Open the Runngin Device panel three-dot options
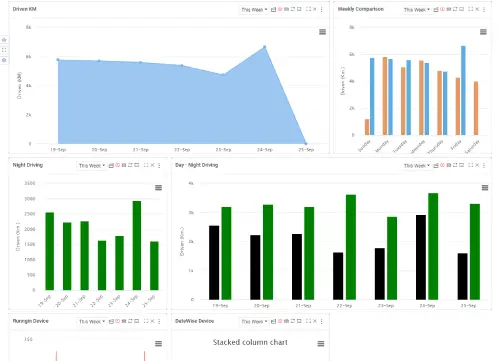The height and width of the screenshot is (361, 500). click(159, 321)
